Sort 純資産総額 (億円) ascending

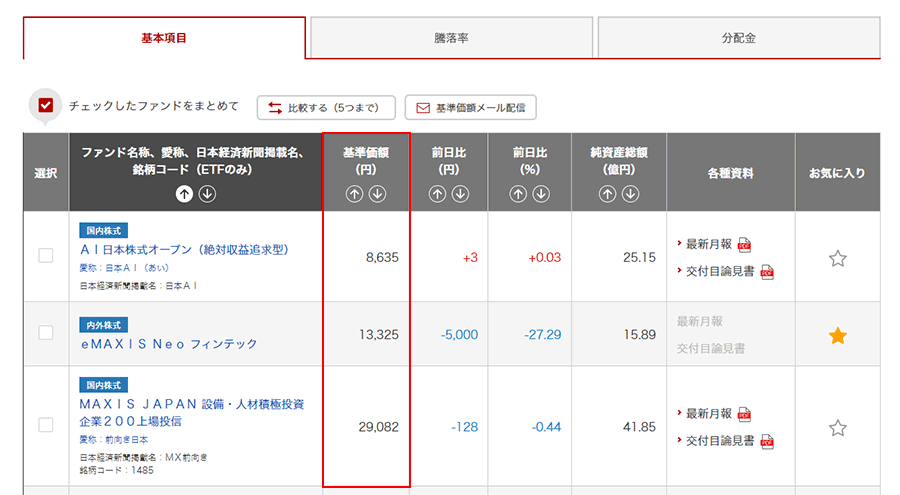607,194
